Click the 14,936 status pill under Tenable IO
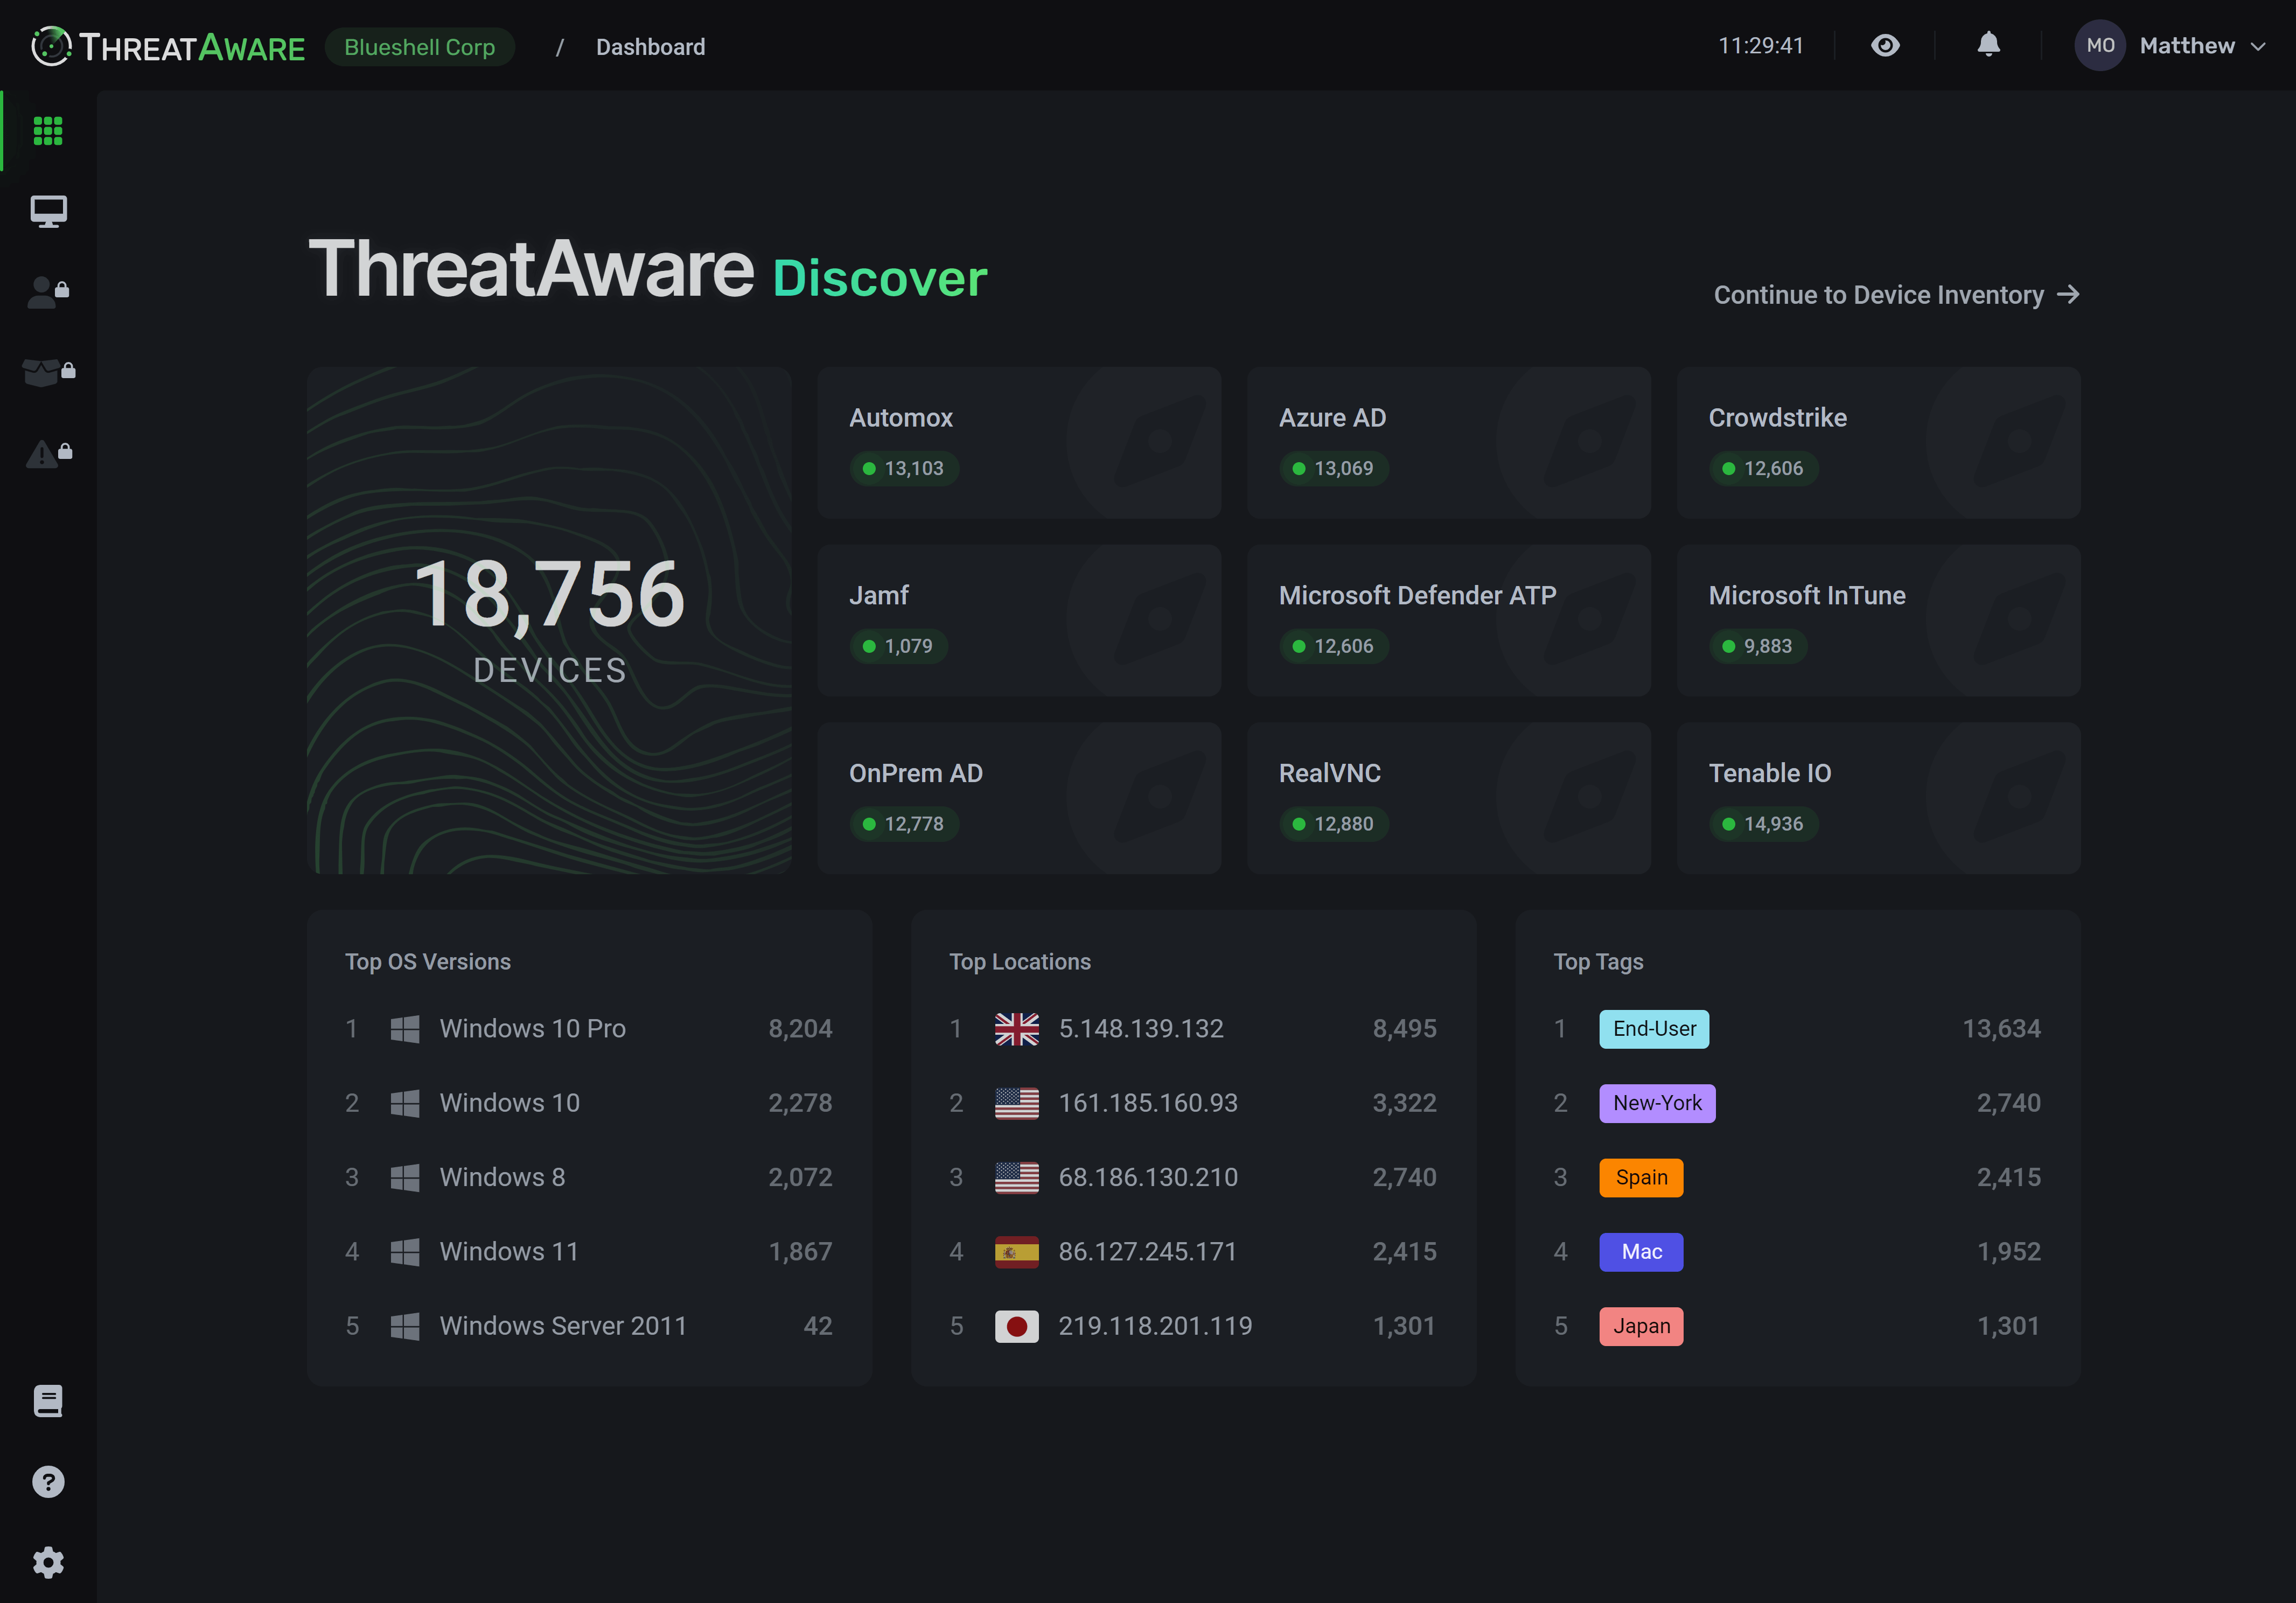The image size is (2296, 1603). (x=1763, y=824)
